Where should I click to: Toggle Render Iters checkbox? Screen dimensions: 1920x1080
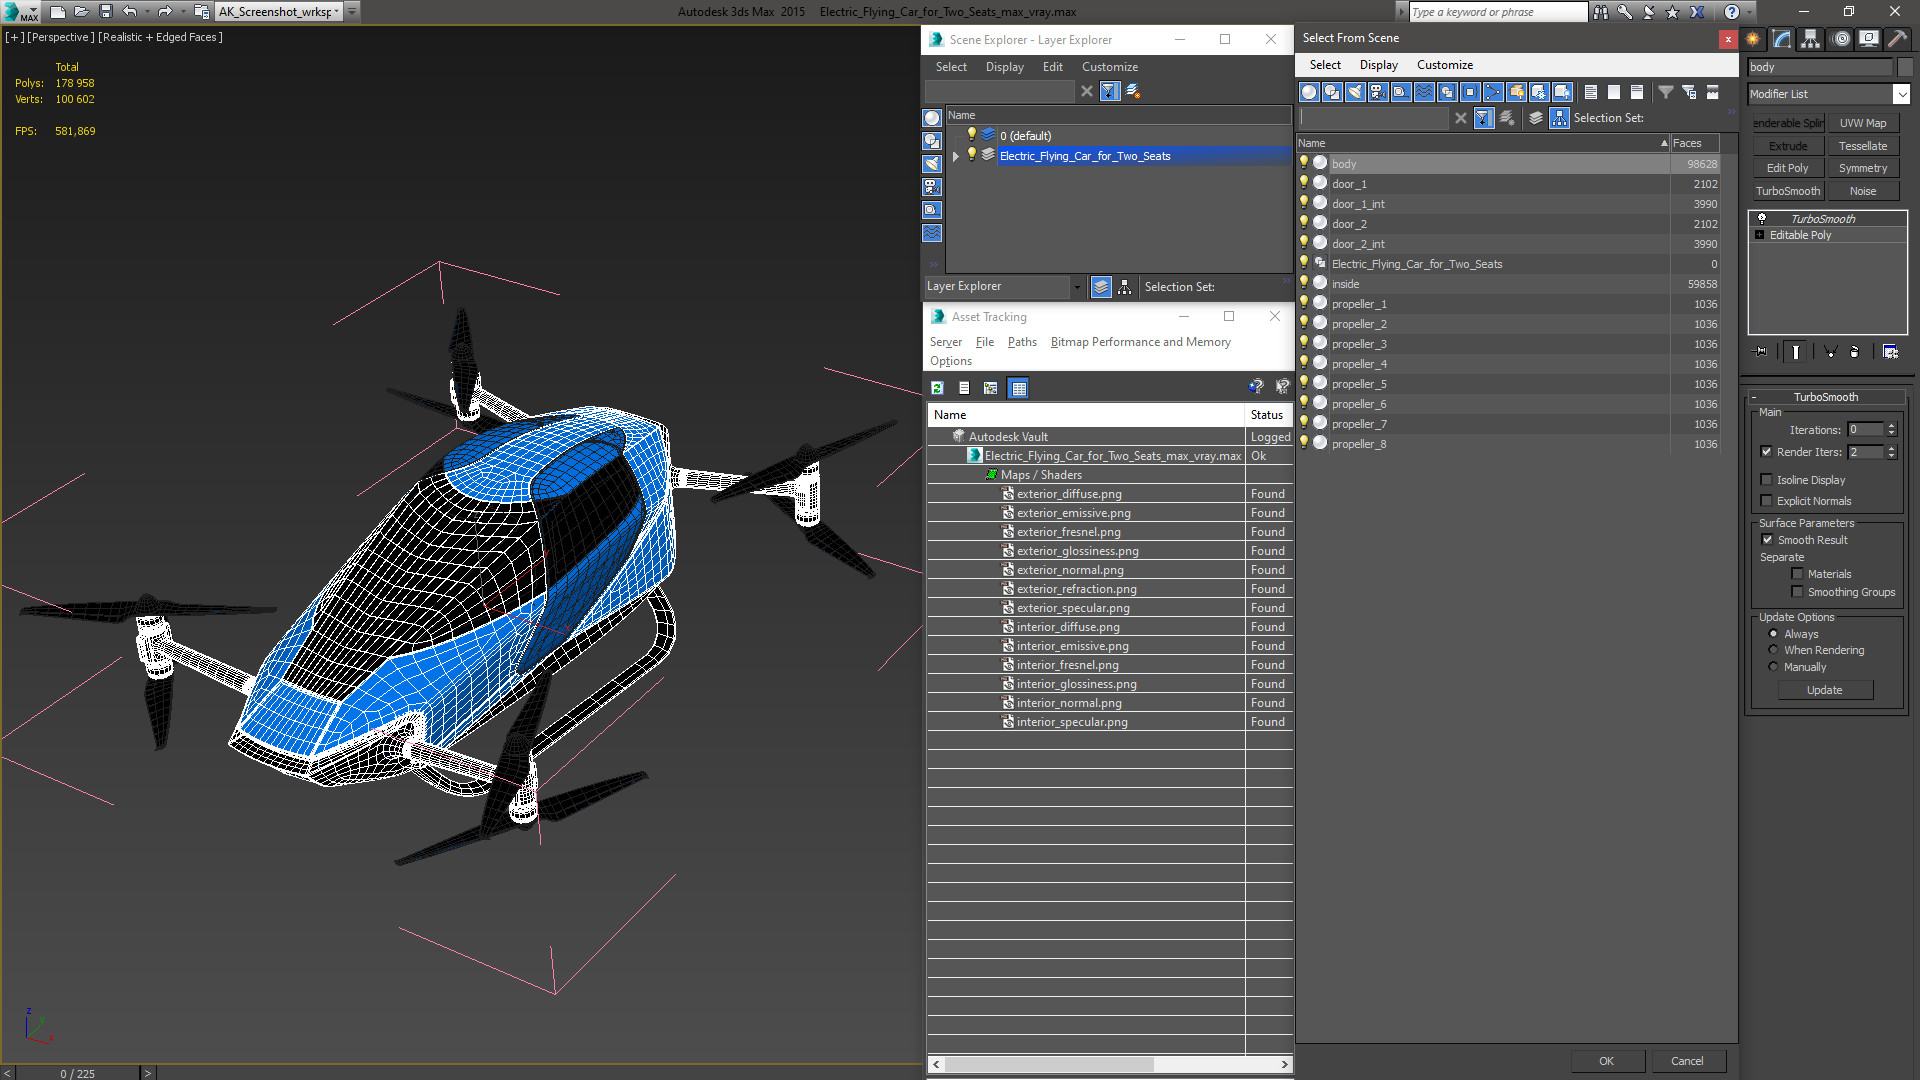1766,452
